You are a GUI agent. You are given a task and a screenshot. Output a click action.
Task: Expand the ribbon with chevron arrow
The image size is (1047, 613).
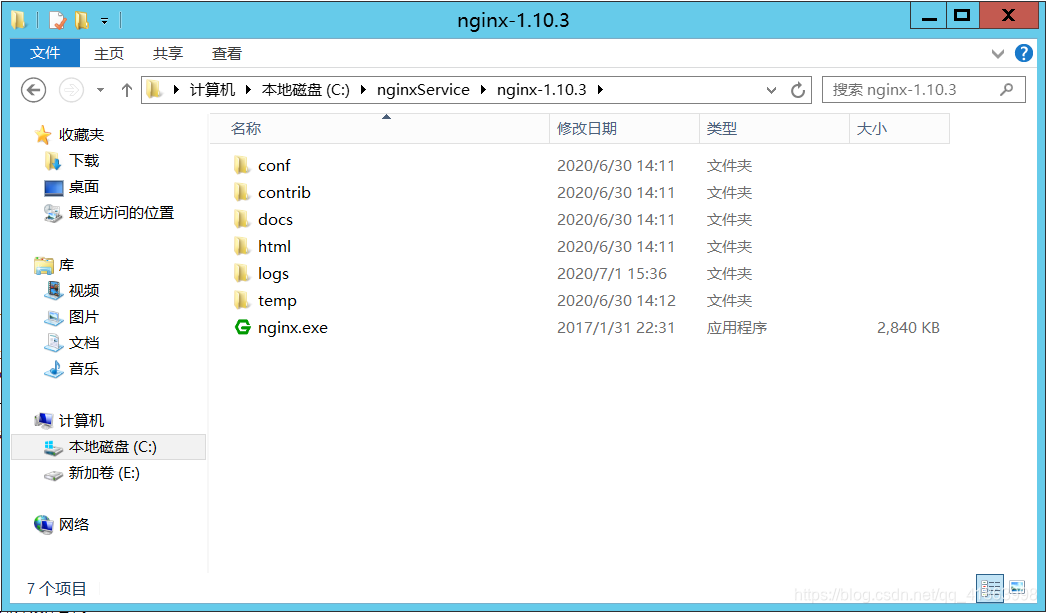[998, 53]
